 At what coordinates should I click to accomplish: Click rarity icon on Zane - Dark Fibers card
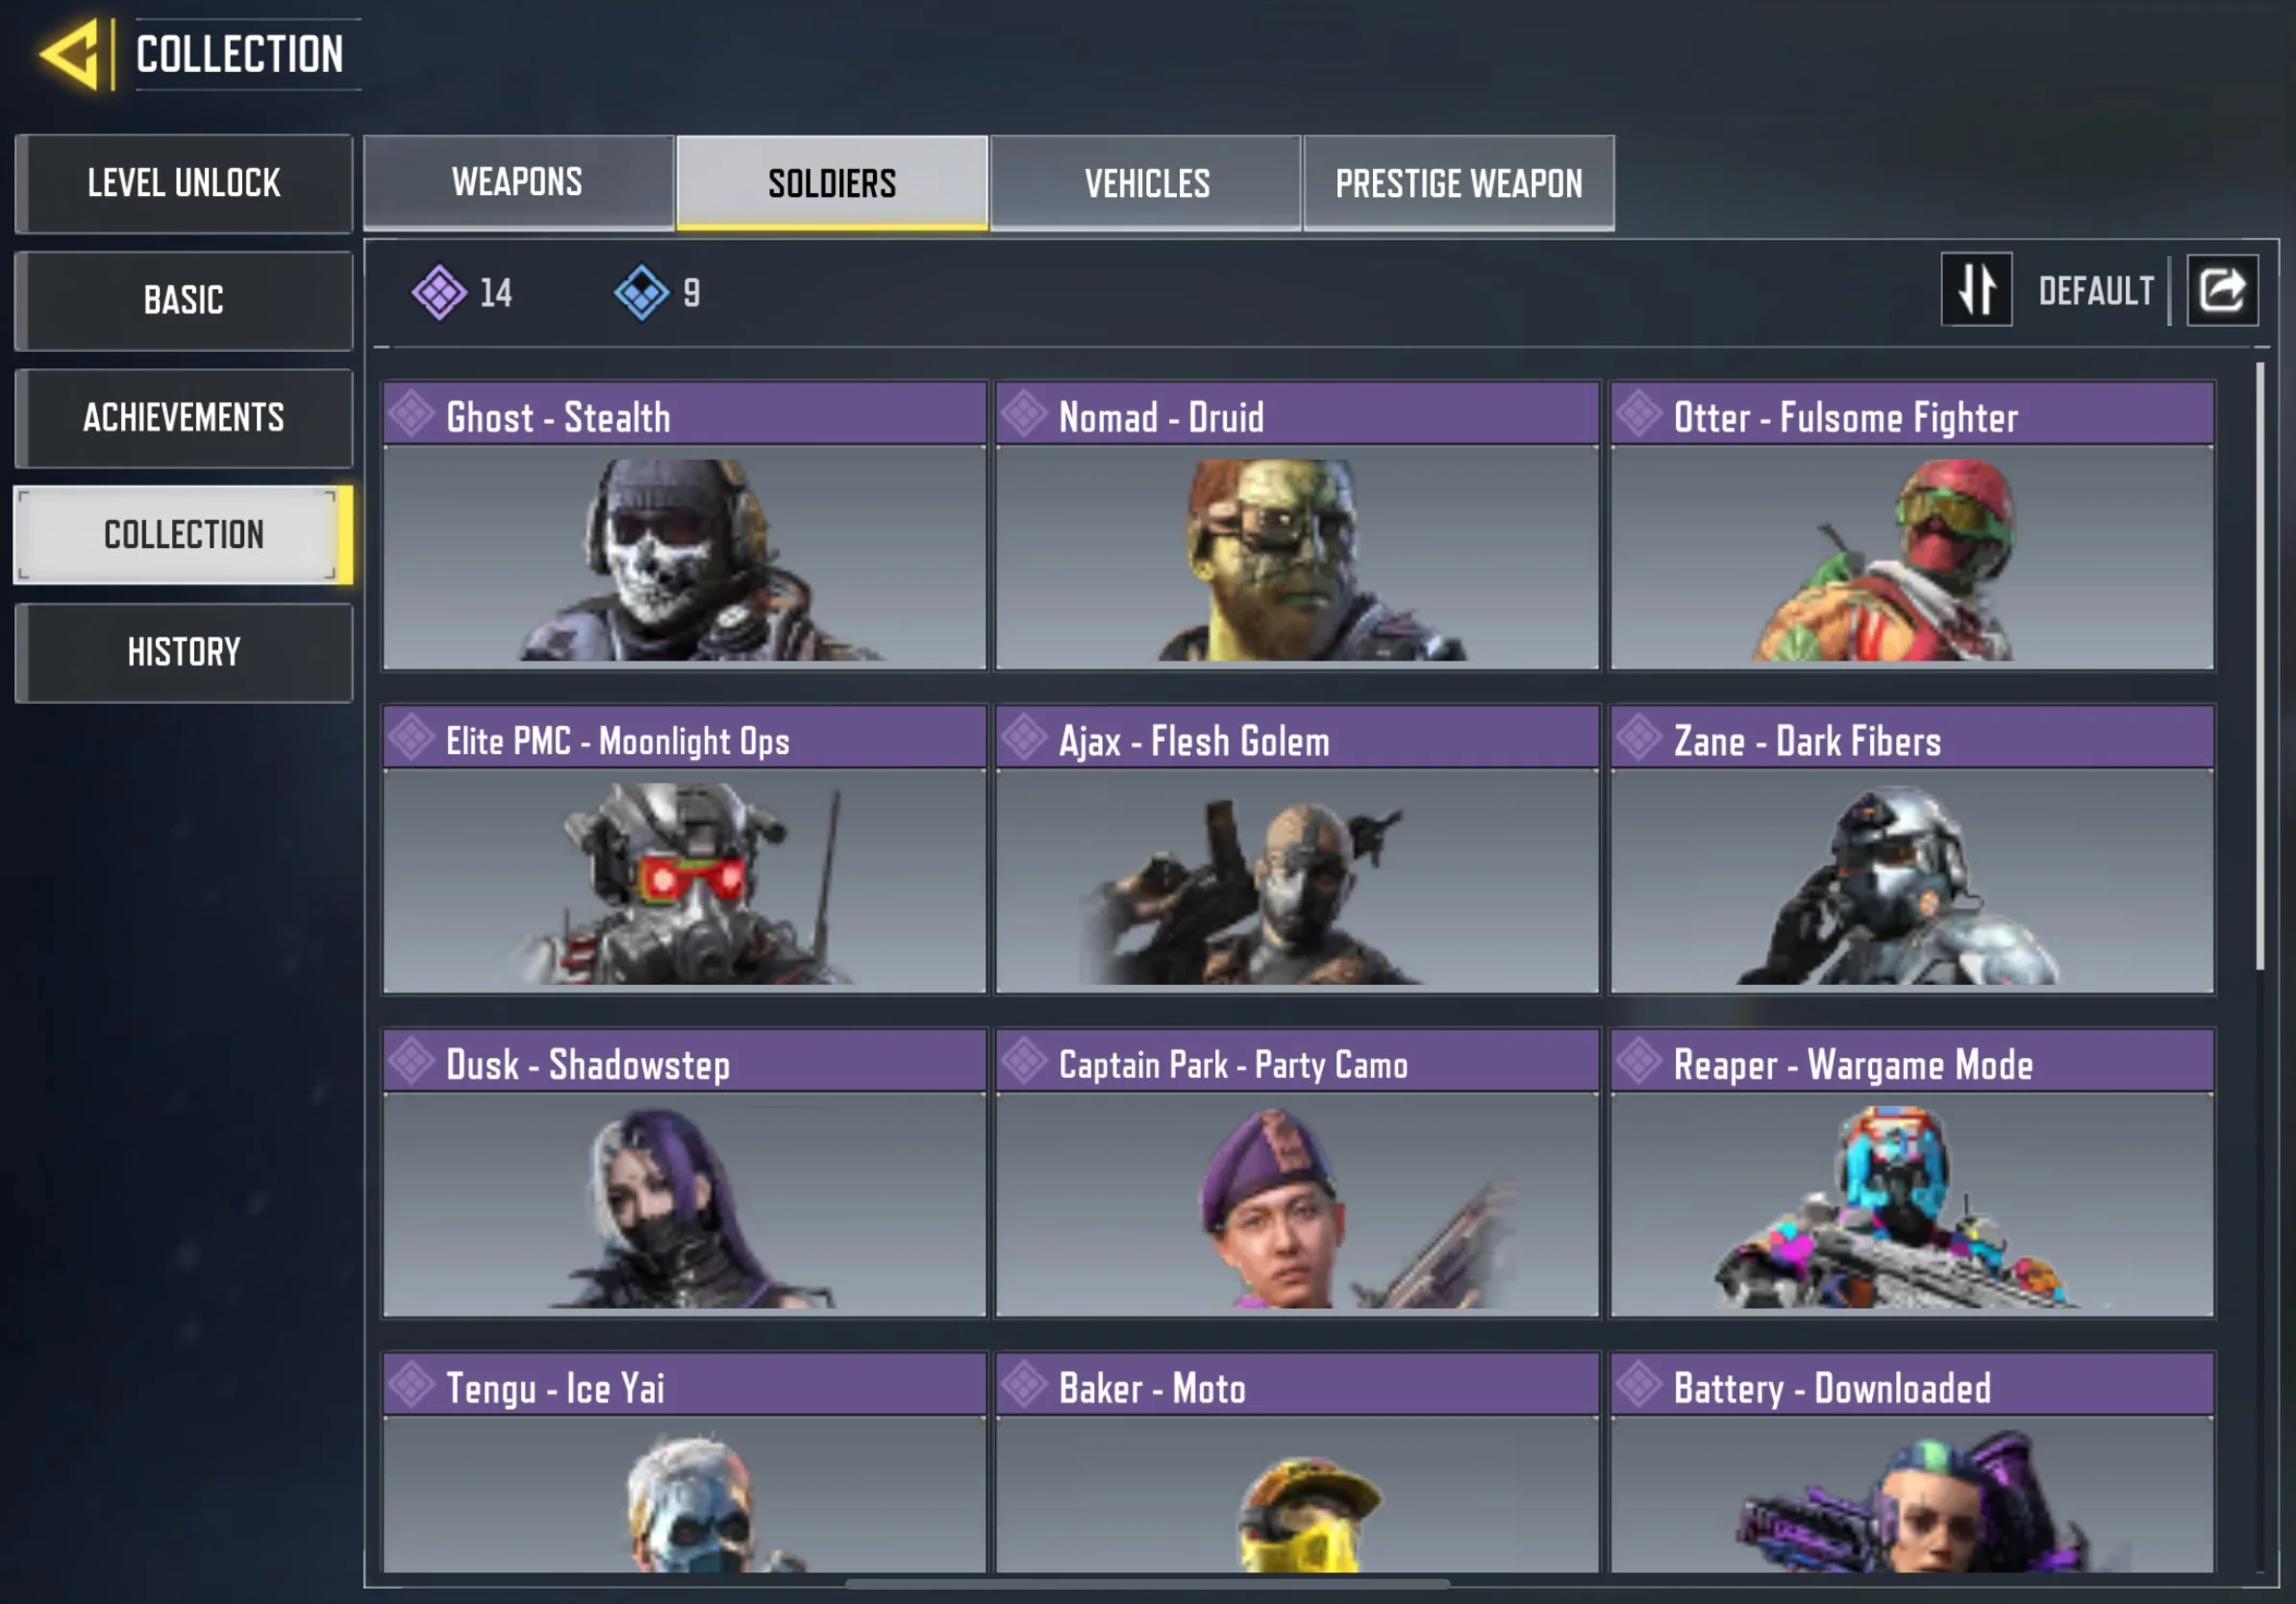(x=1639, y=738)
